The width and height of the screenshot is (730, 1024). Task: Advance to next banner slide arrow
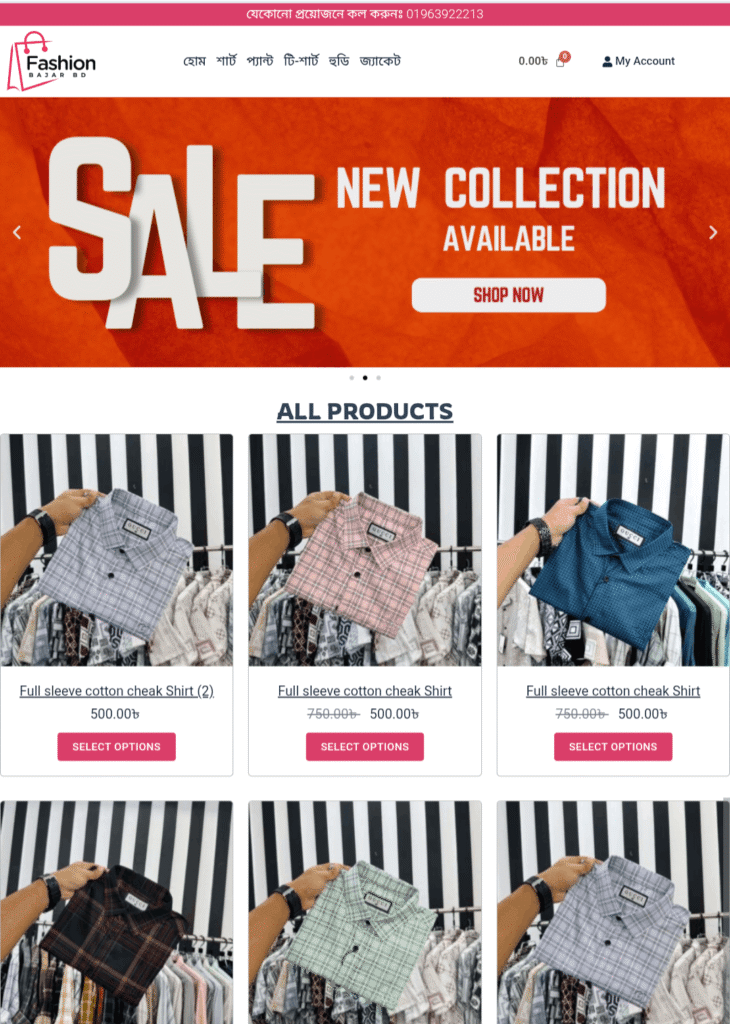point(713,232)
